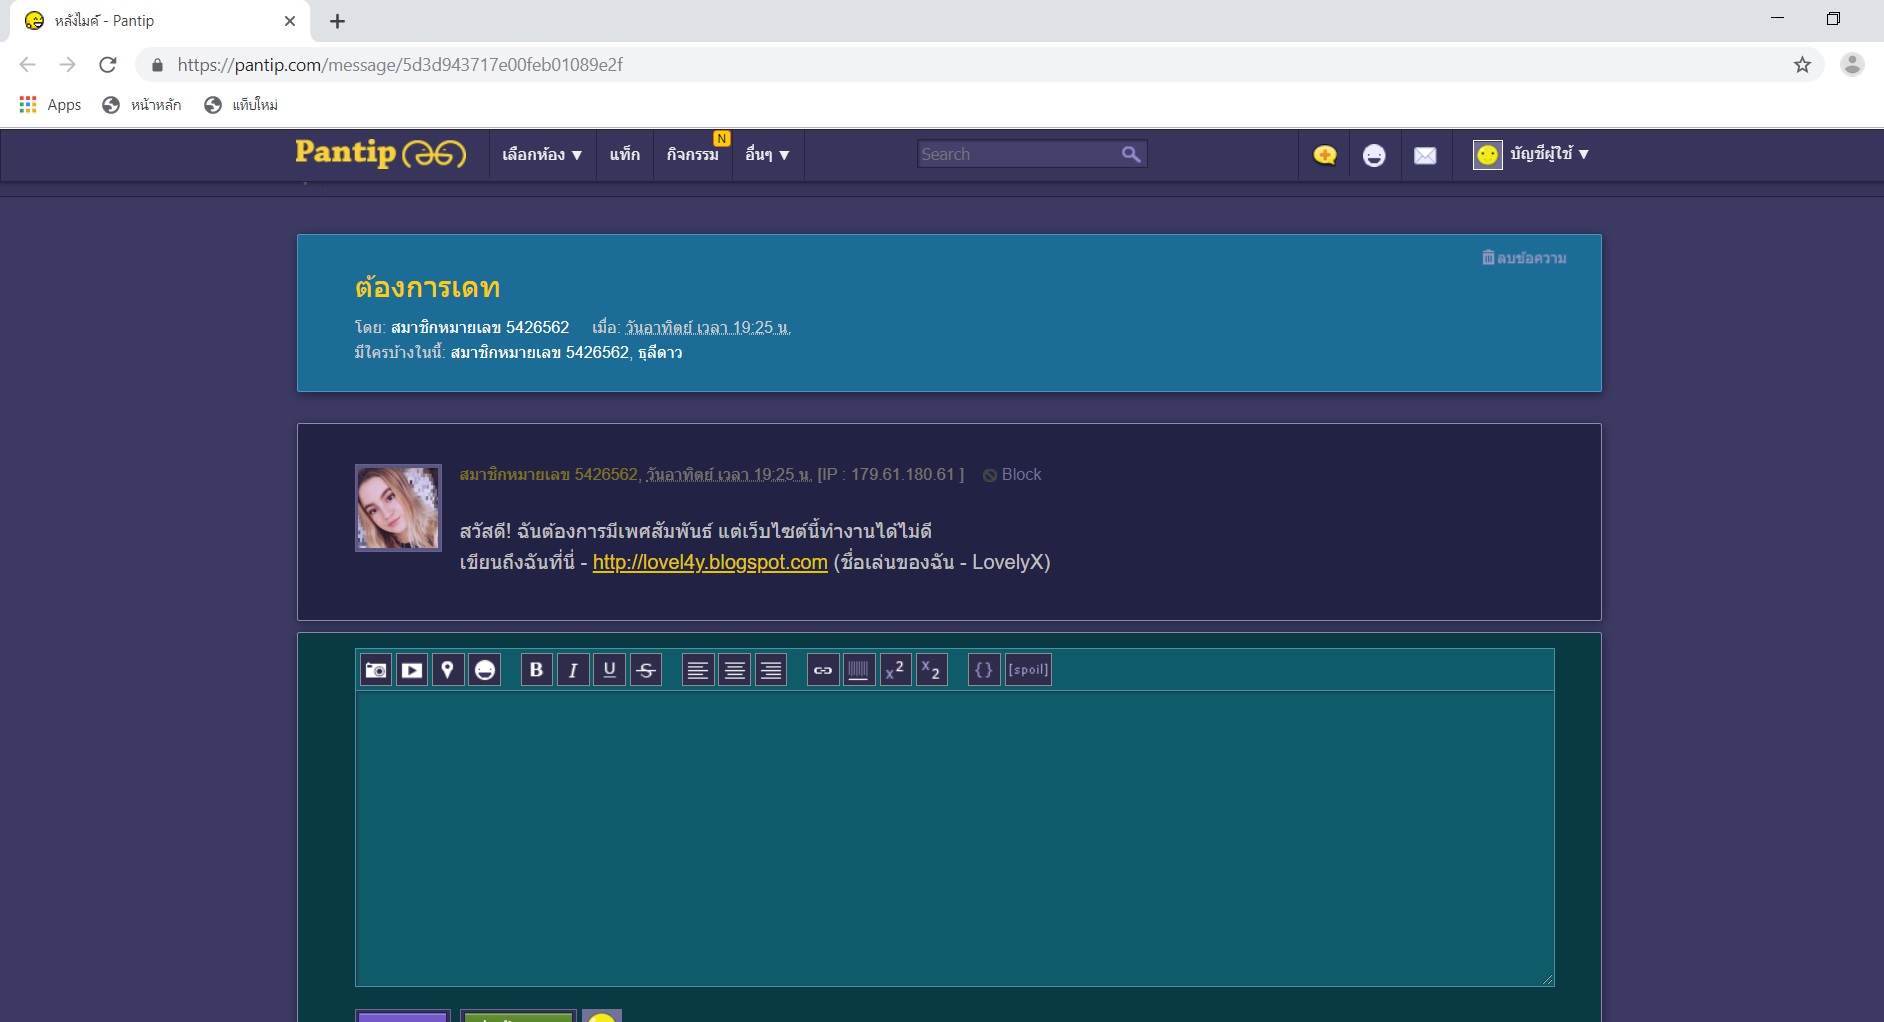Add a map location pin

tap(448, 670)
